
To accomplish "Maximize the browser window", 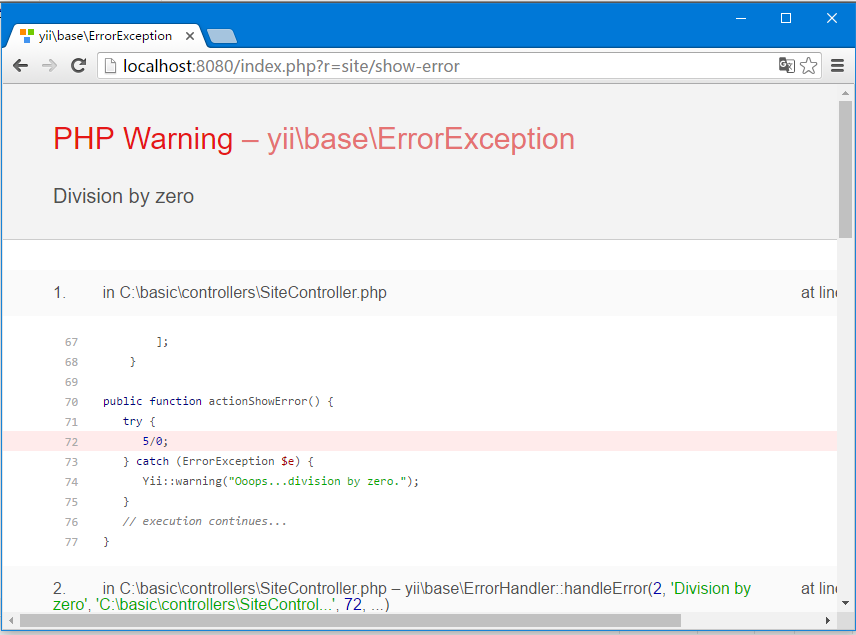I will [786, 18].
